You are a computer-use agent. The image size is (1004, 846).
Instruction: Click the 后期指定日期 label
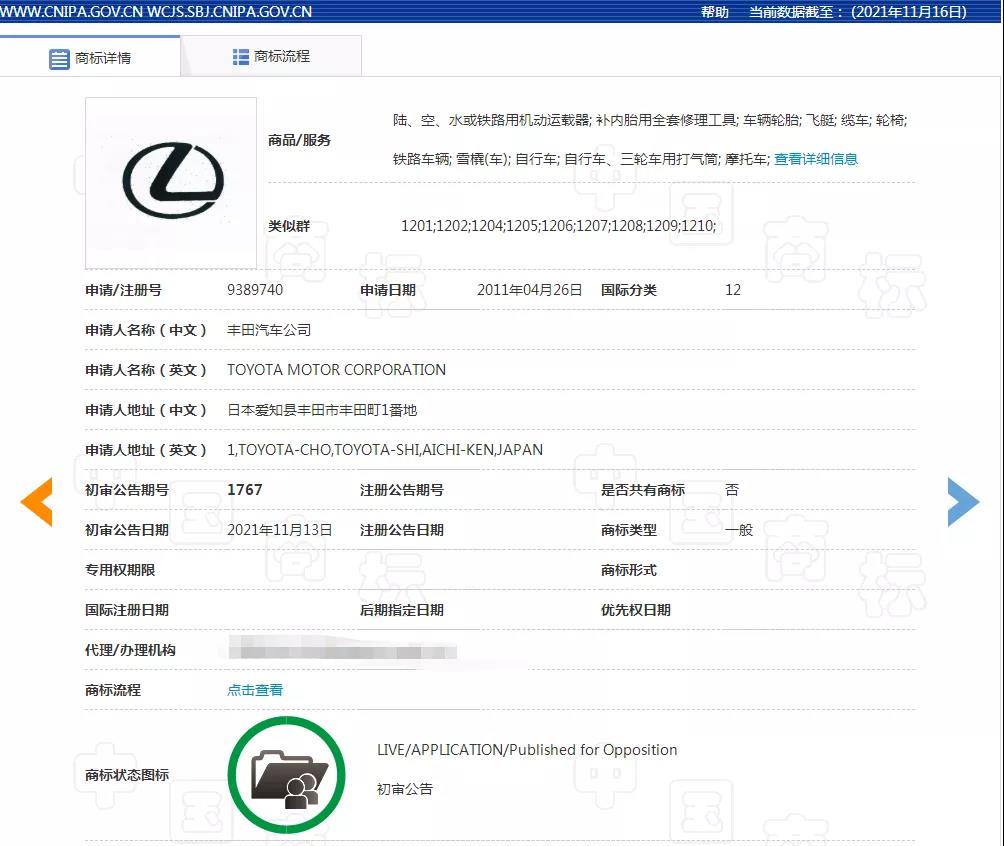tap(401, 610)
